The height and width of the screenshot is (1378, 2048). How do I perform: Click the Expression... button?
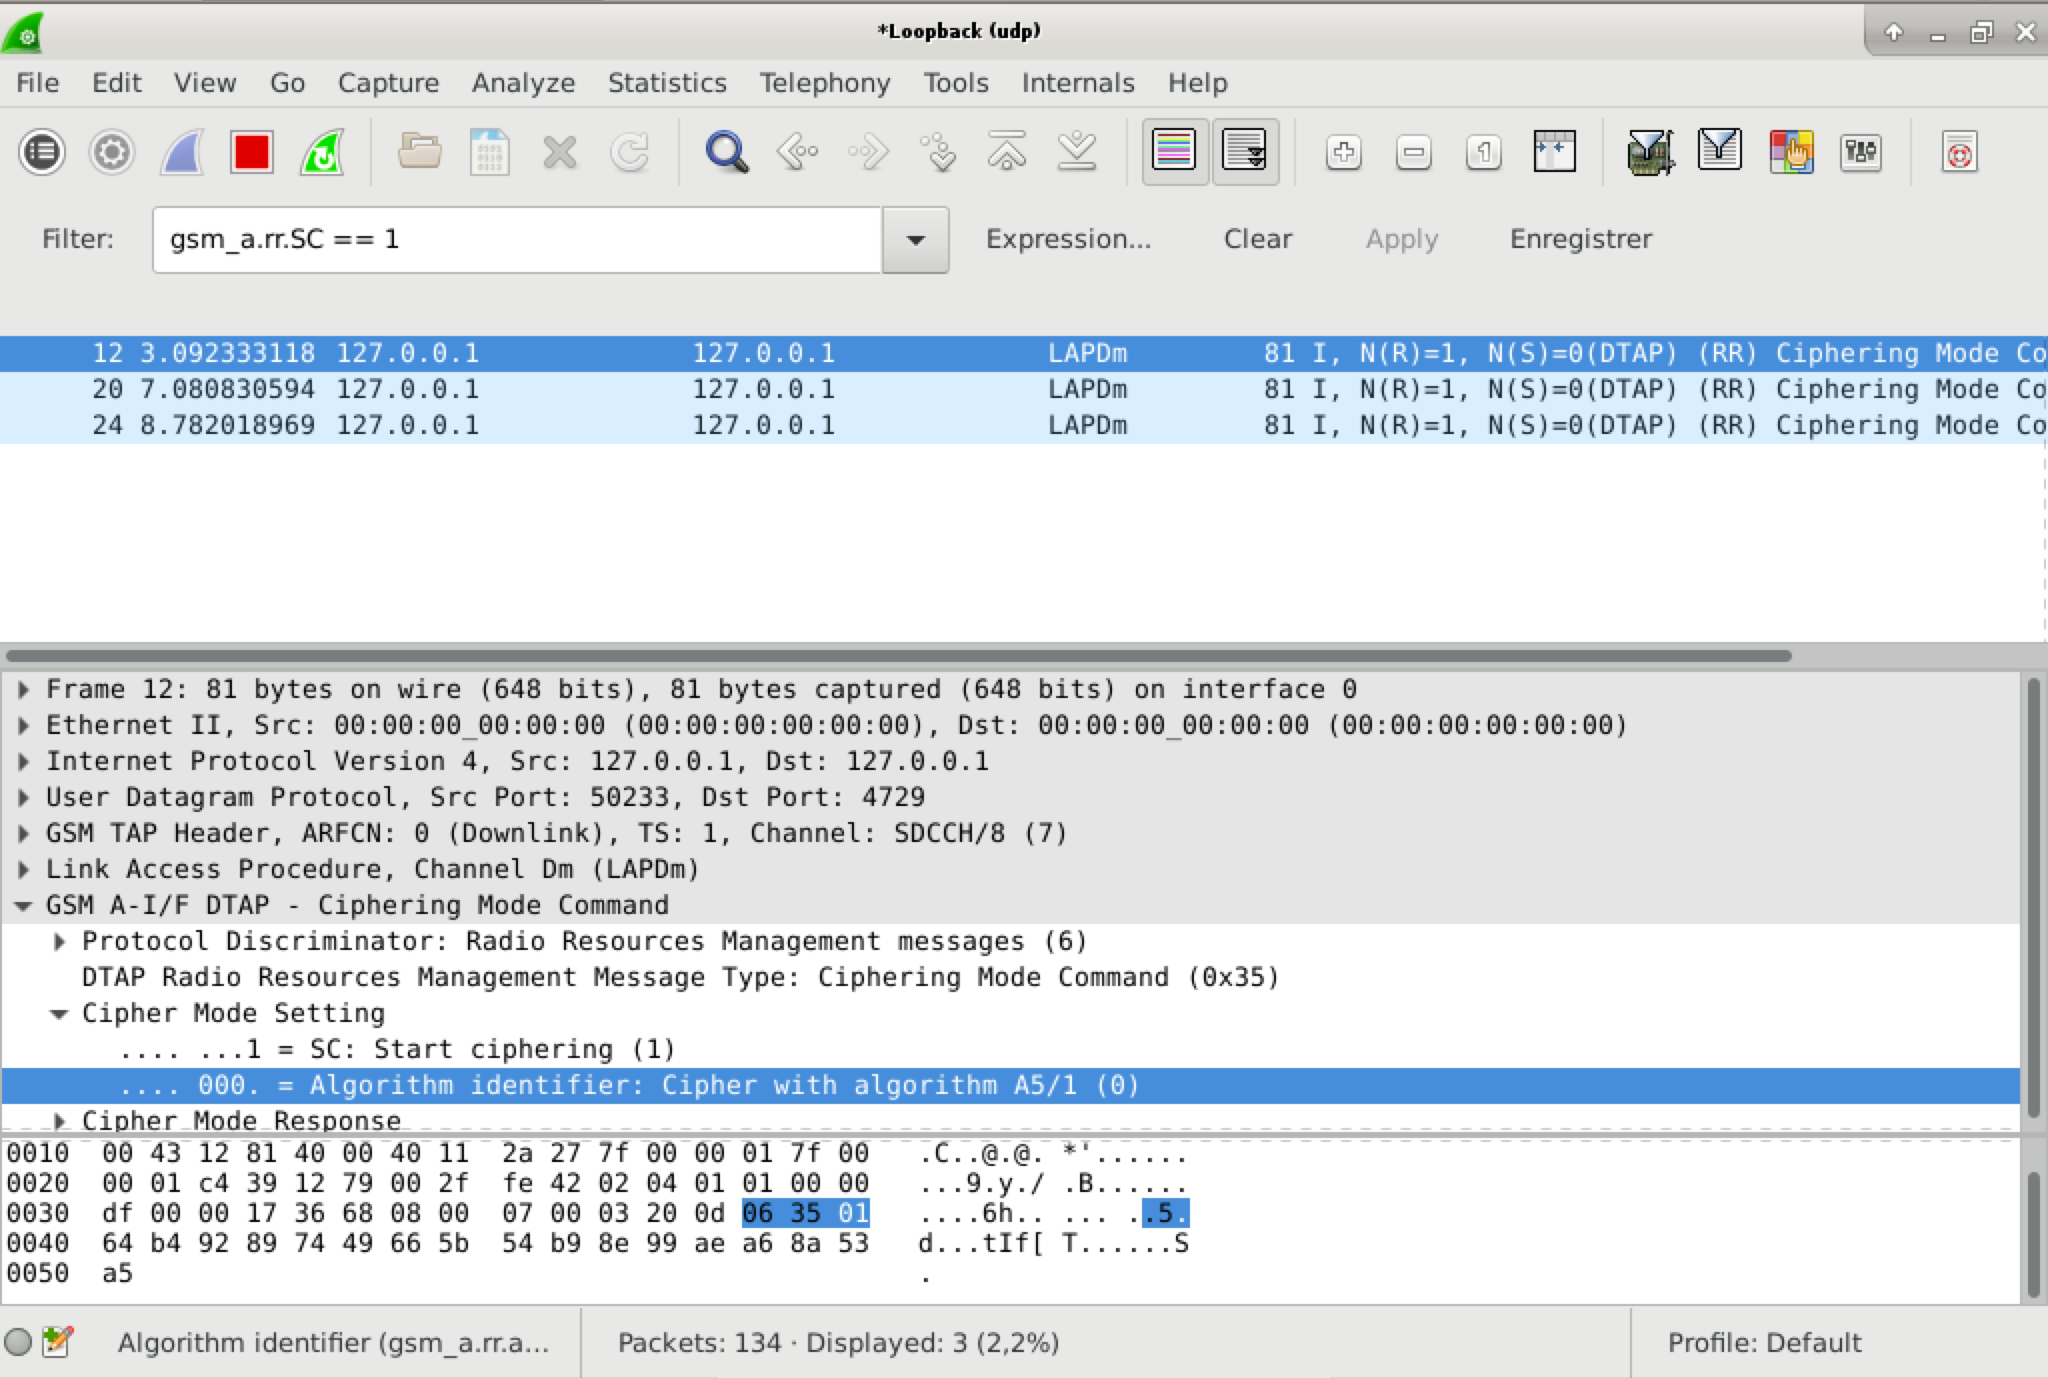point(1068,239)
